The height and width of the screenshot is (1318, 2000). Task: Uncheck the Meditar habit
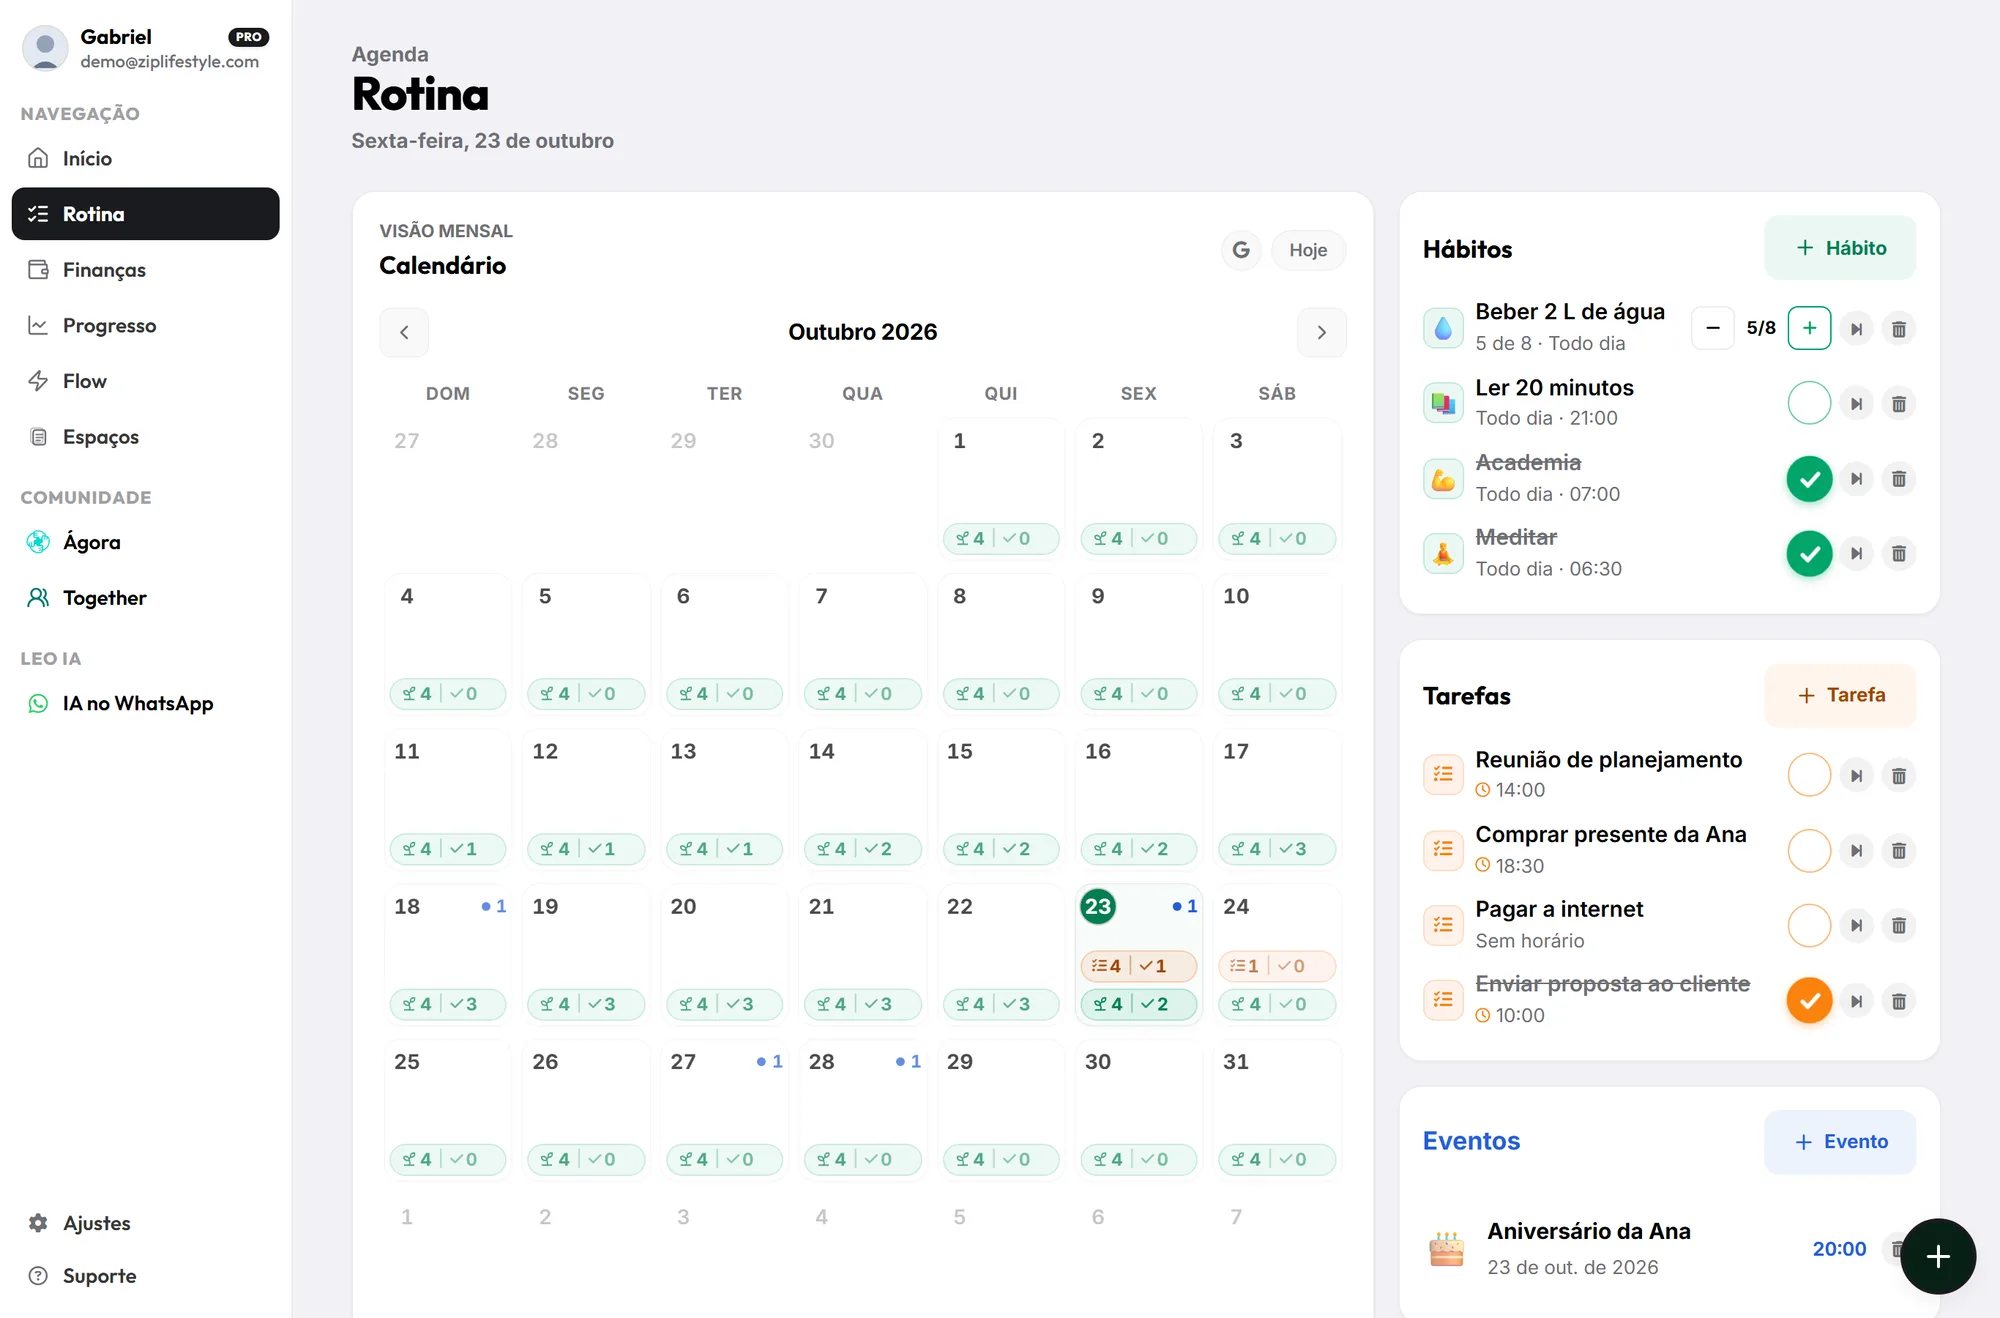click(x=1809, y=554)
